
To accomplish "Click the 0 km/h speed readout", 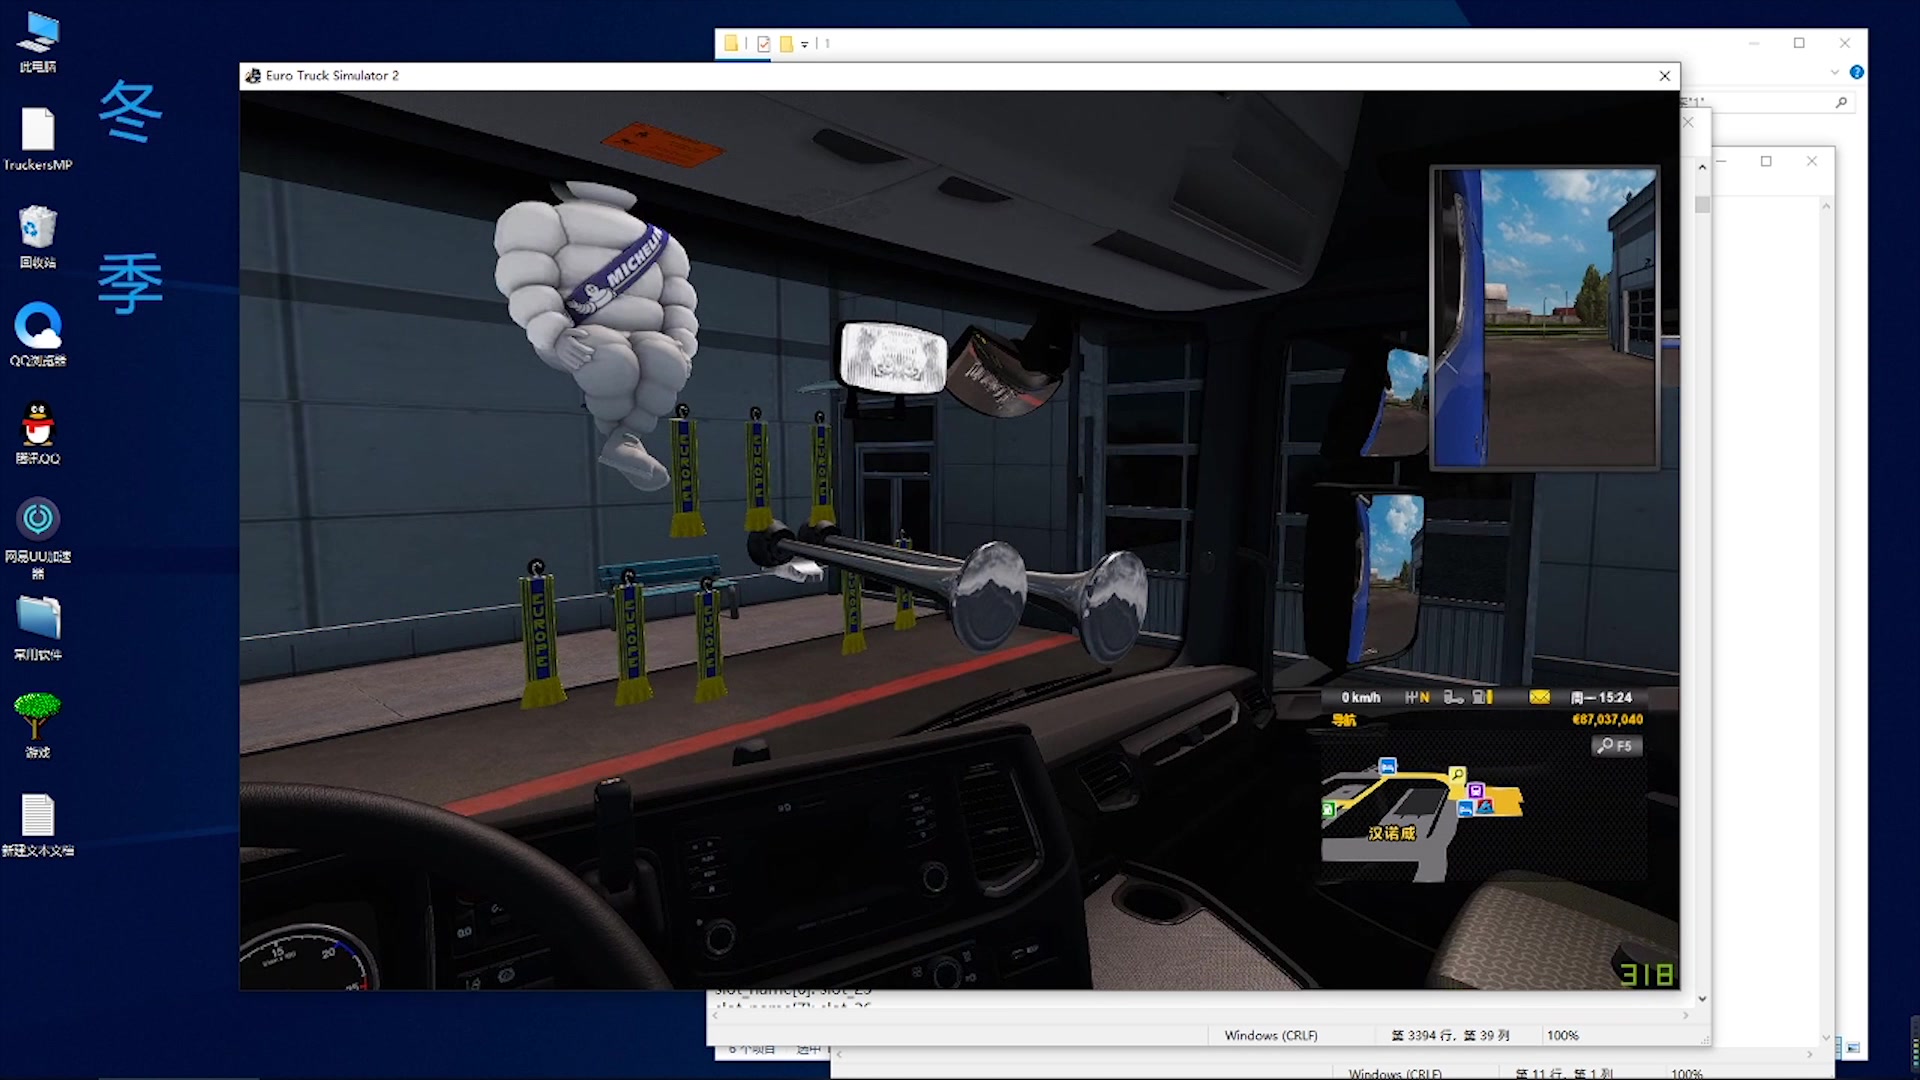I will [1361, 697].
